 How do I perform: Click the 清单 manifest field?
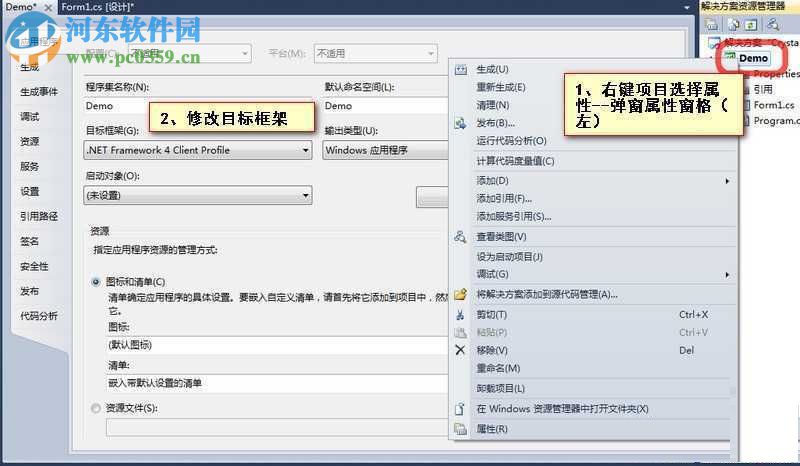coord(277,383)
